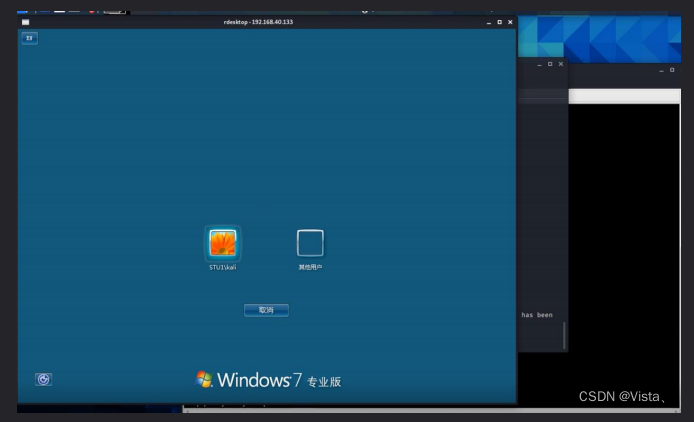Minimize the rightmost terminal window

[661, 70]
